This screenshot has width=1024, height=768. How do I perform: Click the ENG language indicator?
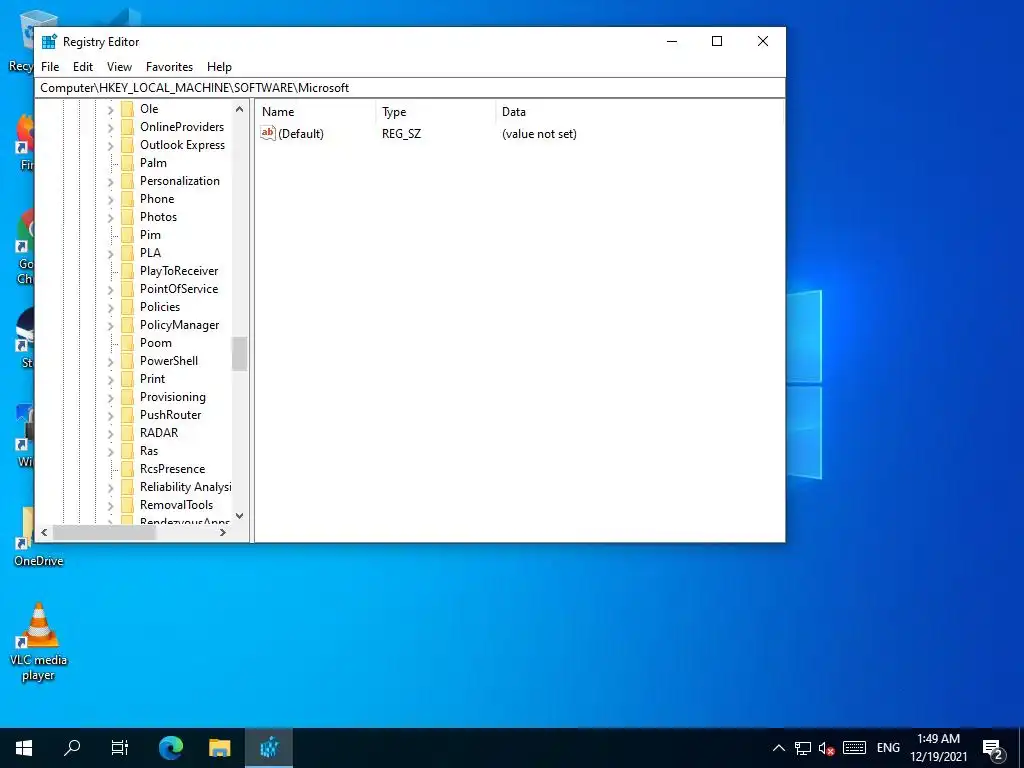(888, 748)
